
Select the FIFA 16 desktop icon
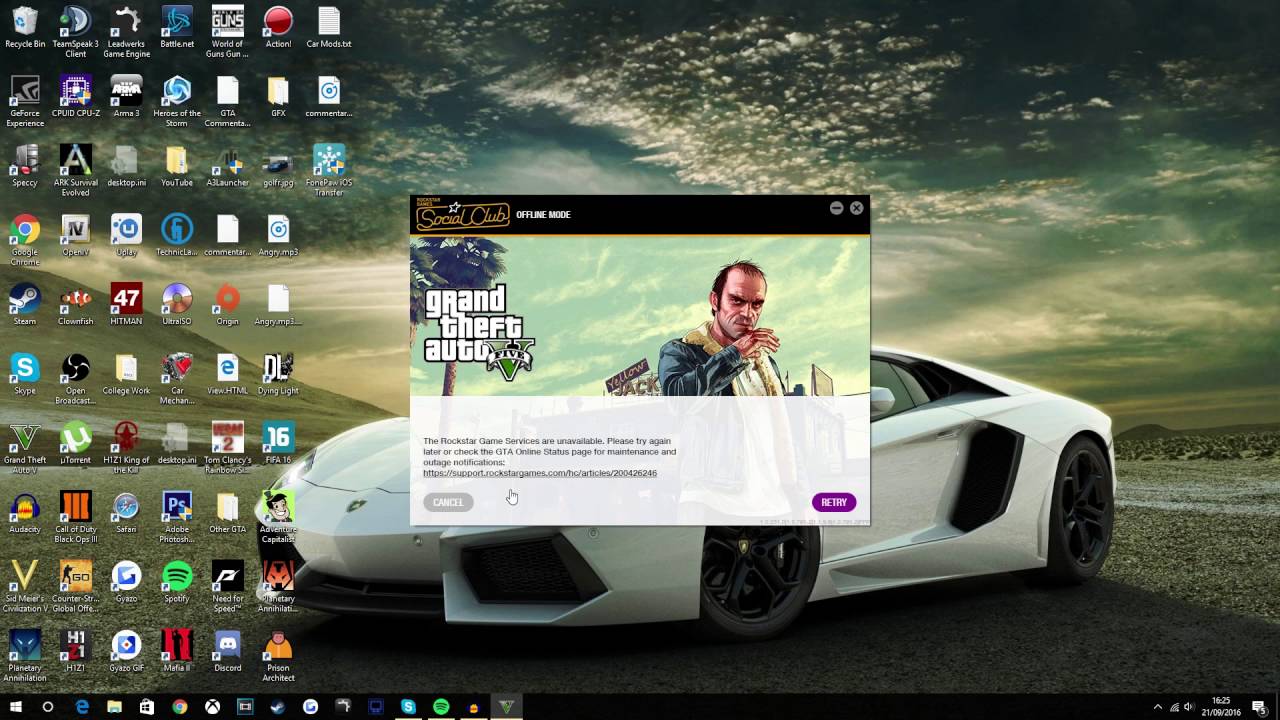click(278, 443)
